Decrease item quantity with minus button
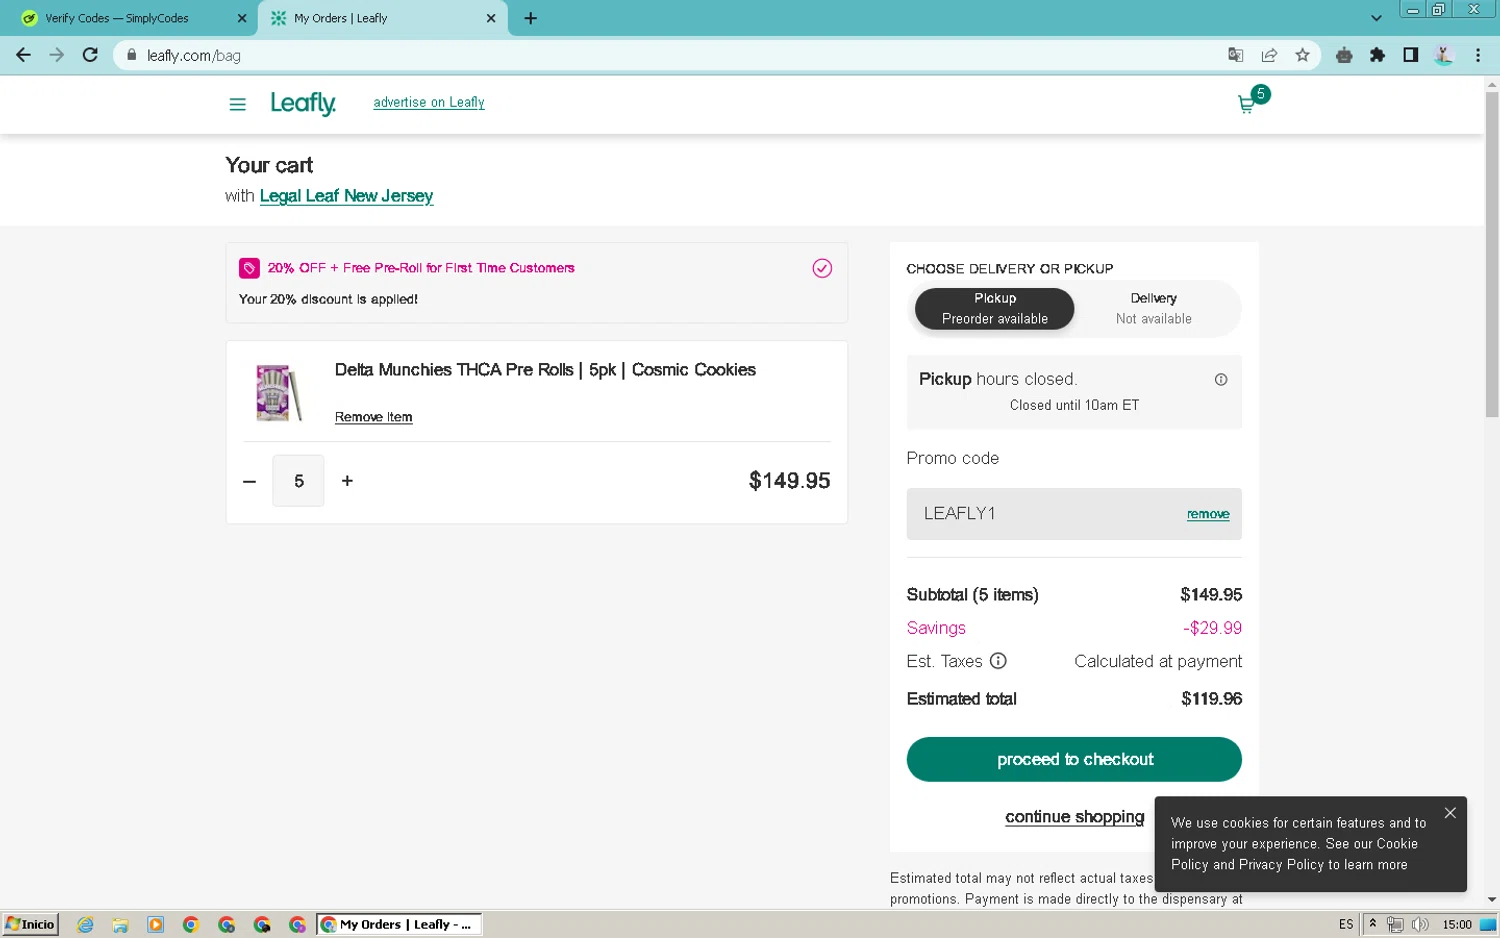1500x938 pixels. [x=249, y=481]
